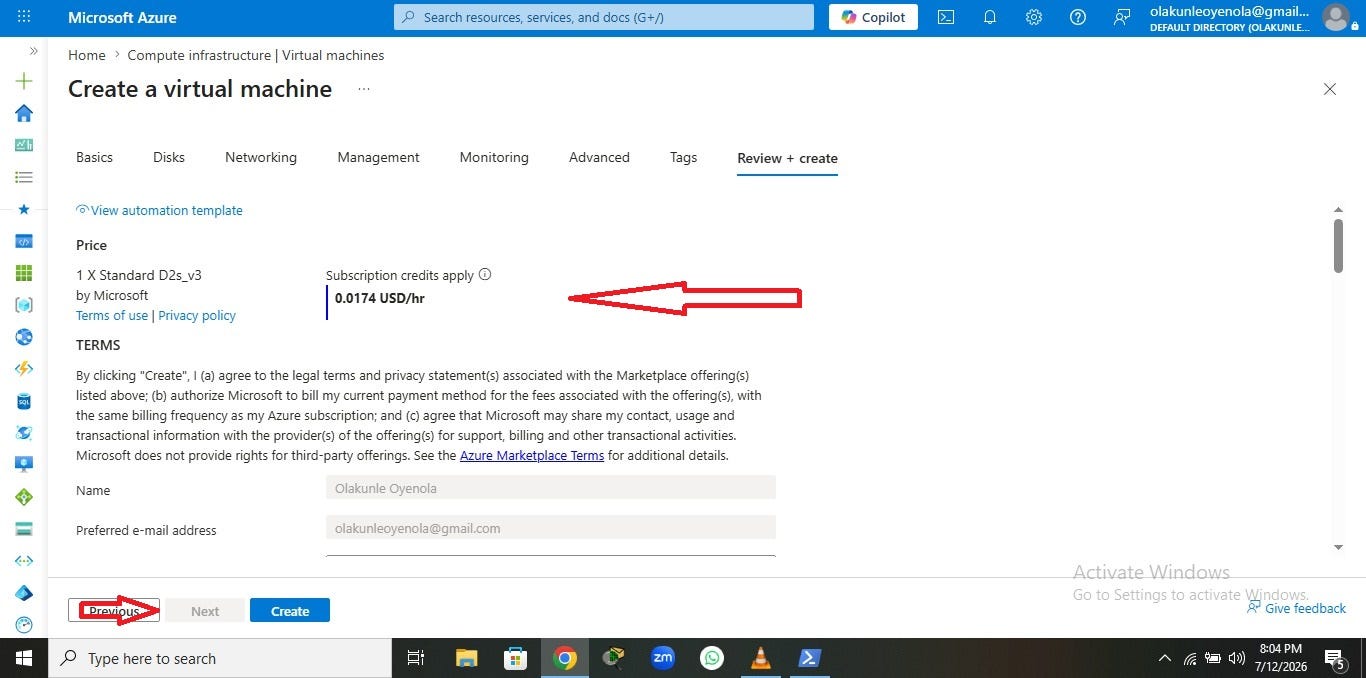Open SQL databases icon in sidebar
This screenshot has width=1366, height=678.
tap(24, 401)
